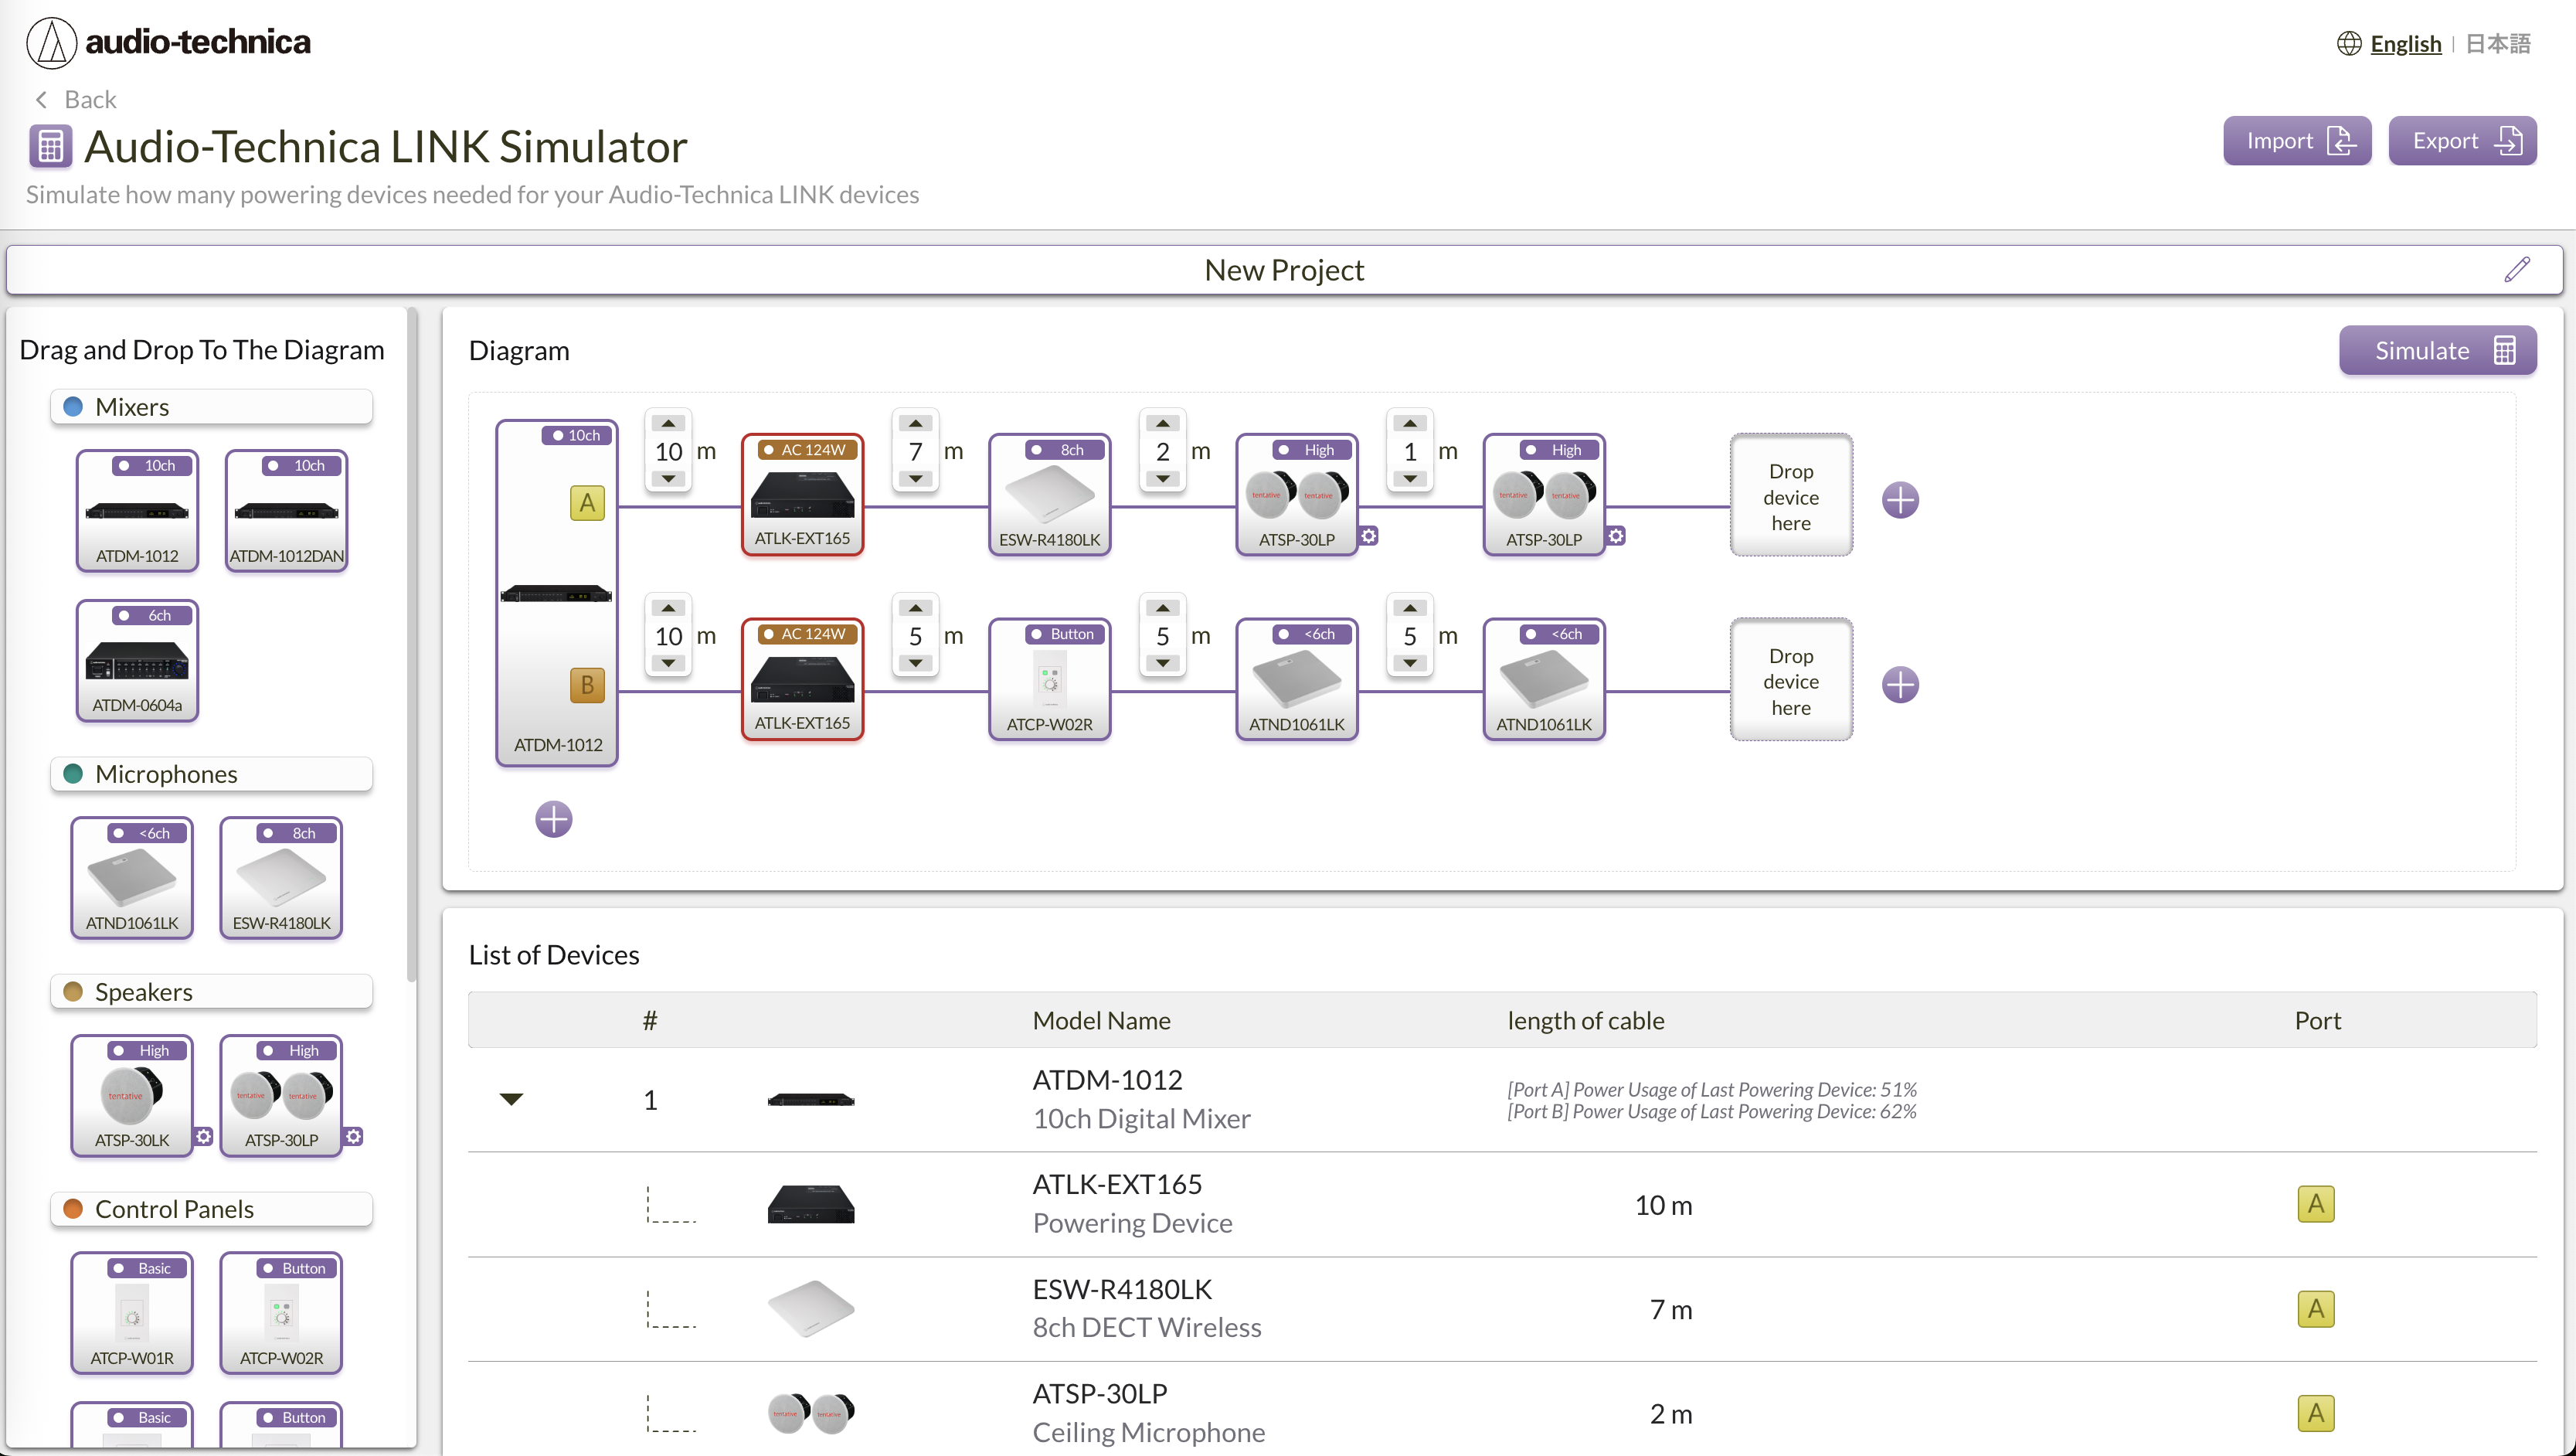Image resolution: width=2576 pixels, height=1456 pixels.
Task: Add new mixer with plus icon below ATDM-1012
Action: click(x=553, y=819)
